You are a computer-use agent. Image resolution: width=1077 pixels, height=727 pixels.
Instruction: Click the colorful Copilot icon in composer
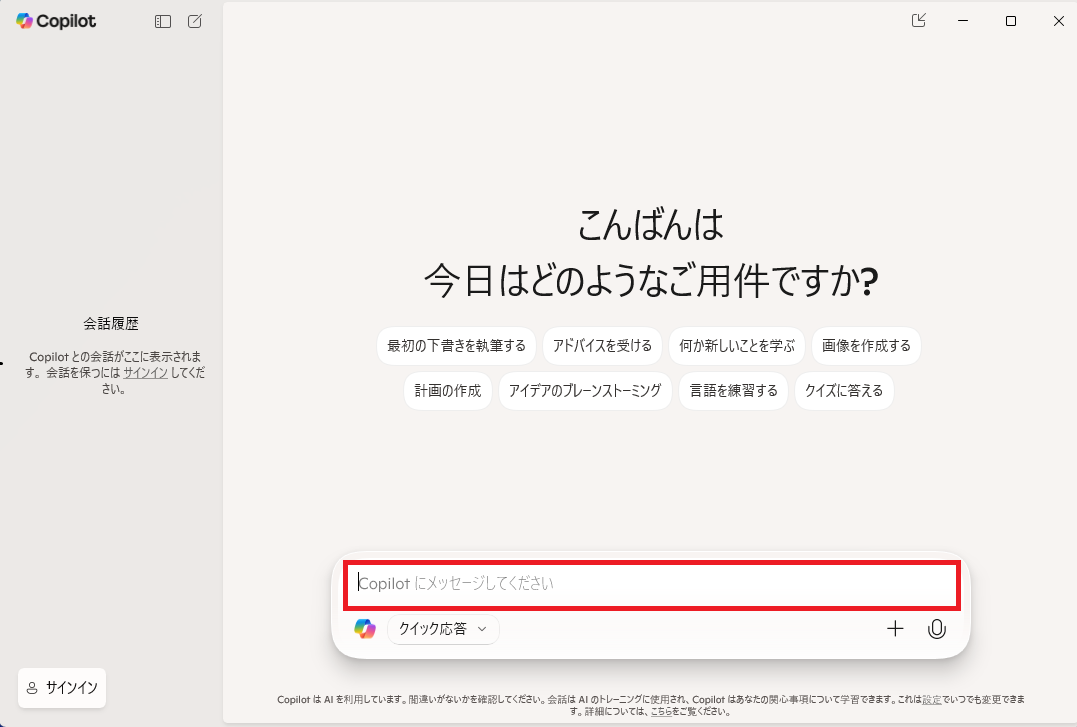point(365,629)
